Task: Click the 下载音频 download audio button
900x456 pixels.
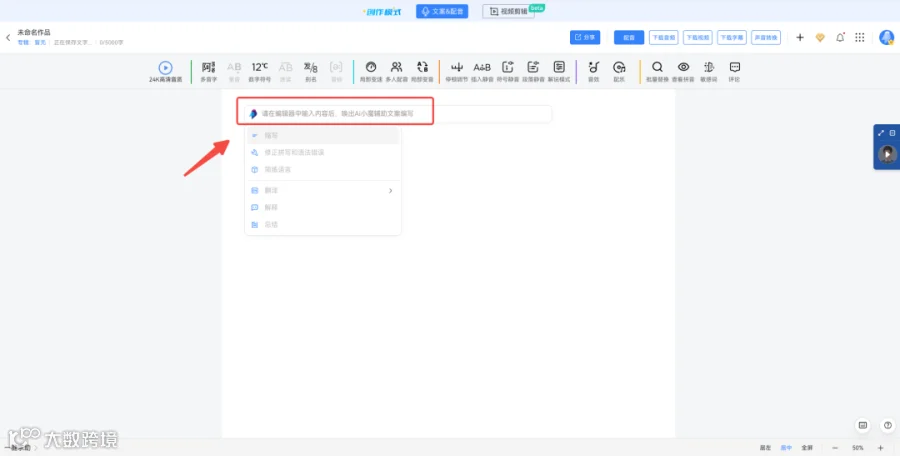Action: point(664,37)
